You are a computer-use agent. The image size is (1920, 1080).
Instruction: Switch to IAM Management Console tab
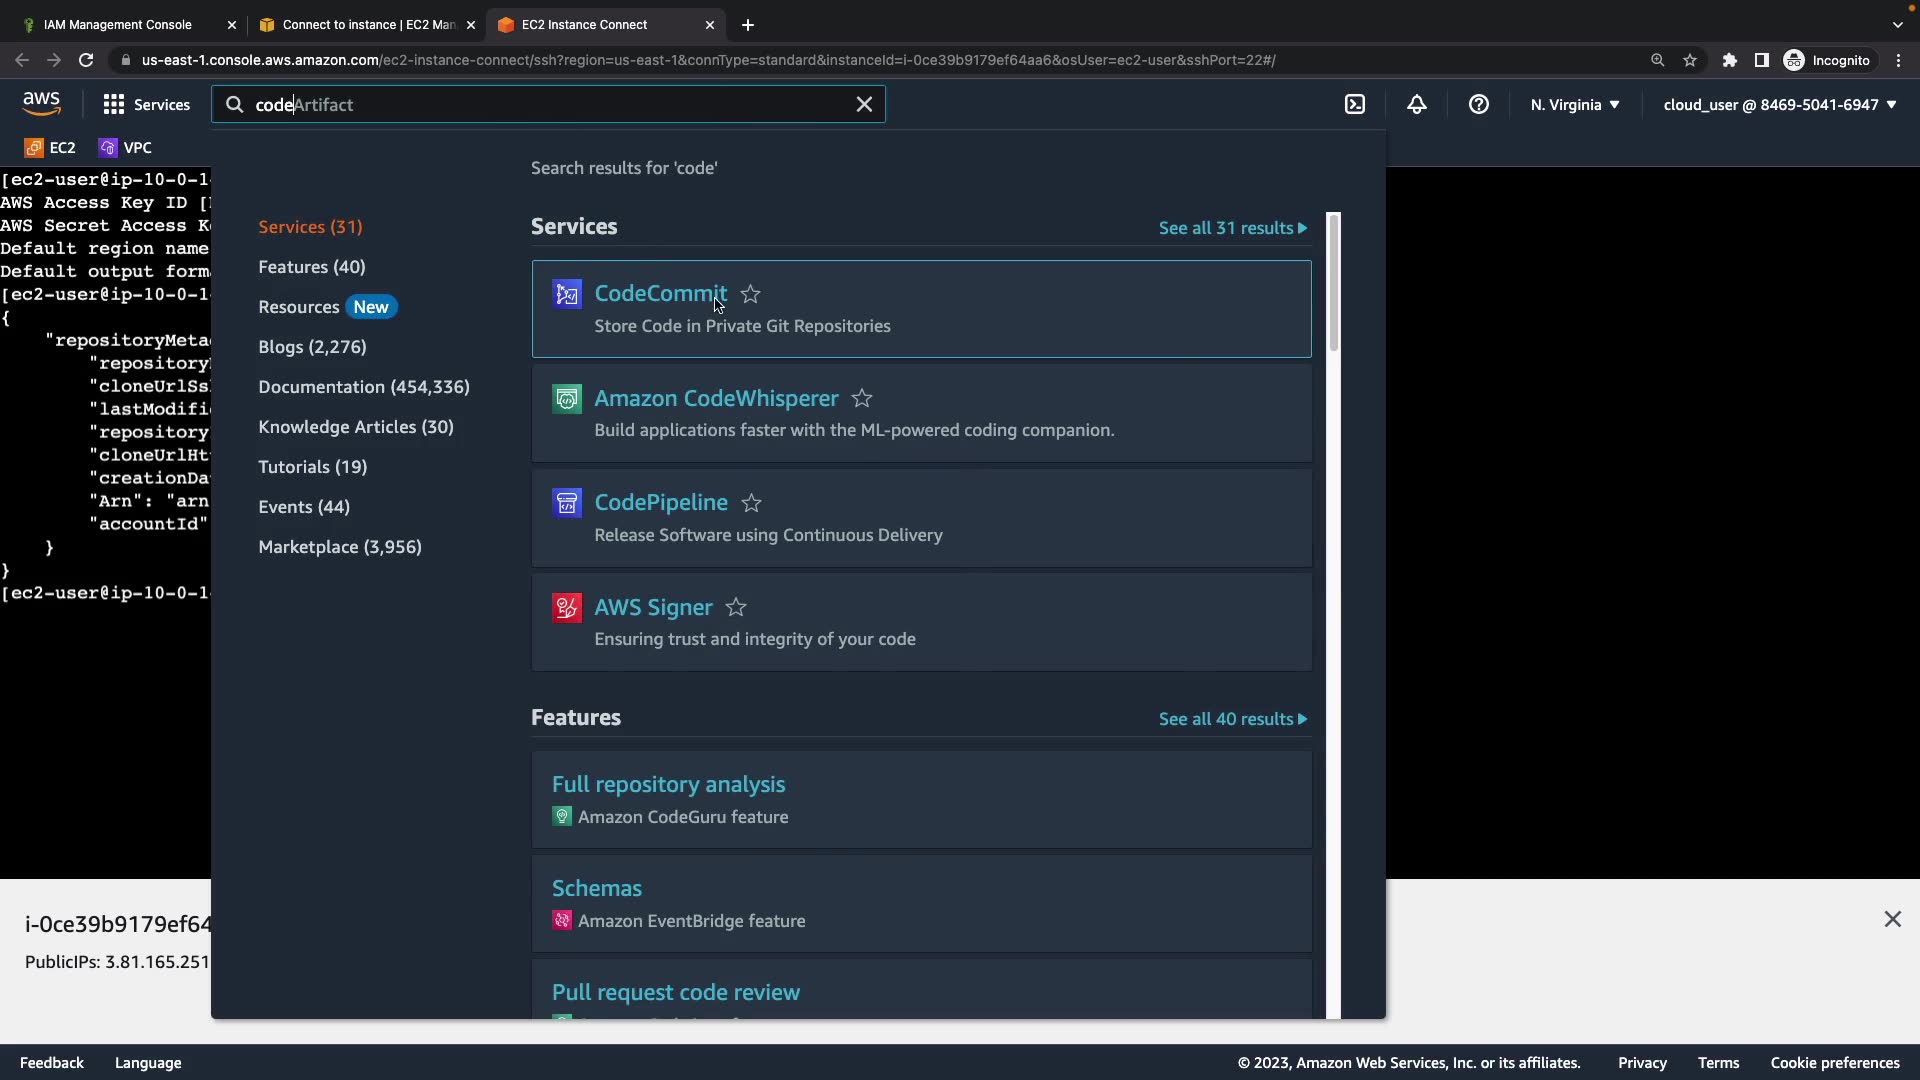pos(118,25)
